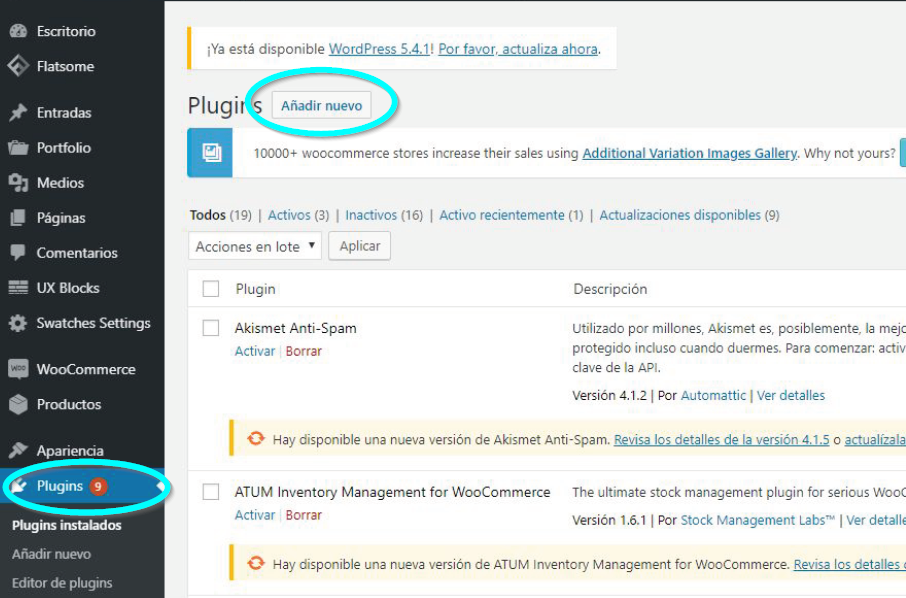Click the Swatches Settings gear icon
Viewport: 906px width, 598px height.
(18, 324)
